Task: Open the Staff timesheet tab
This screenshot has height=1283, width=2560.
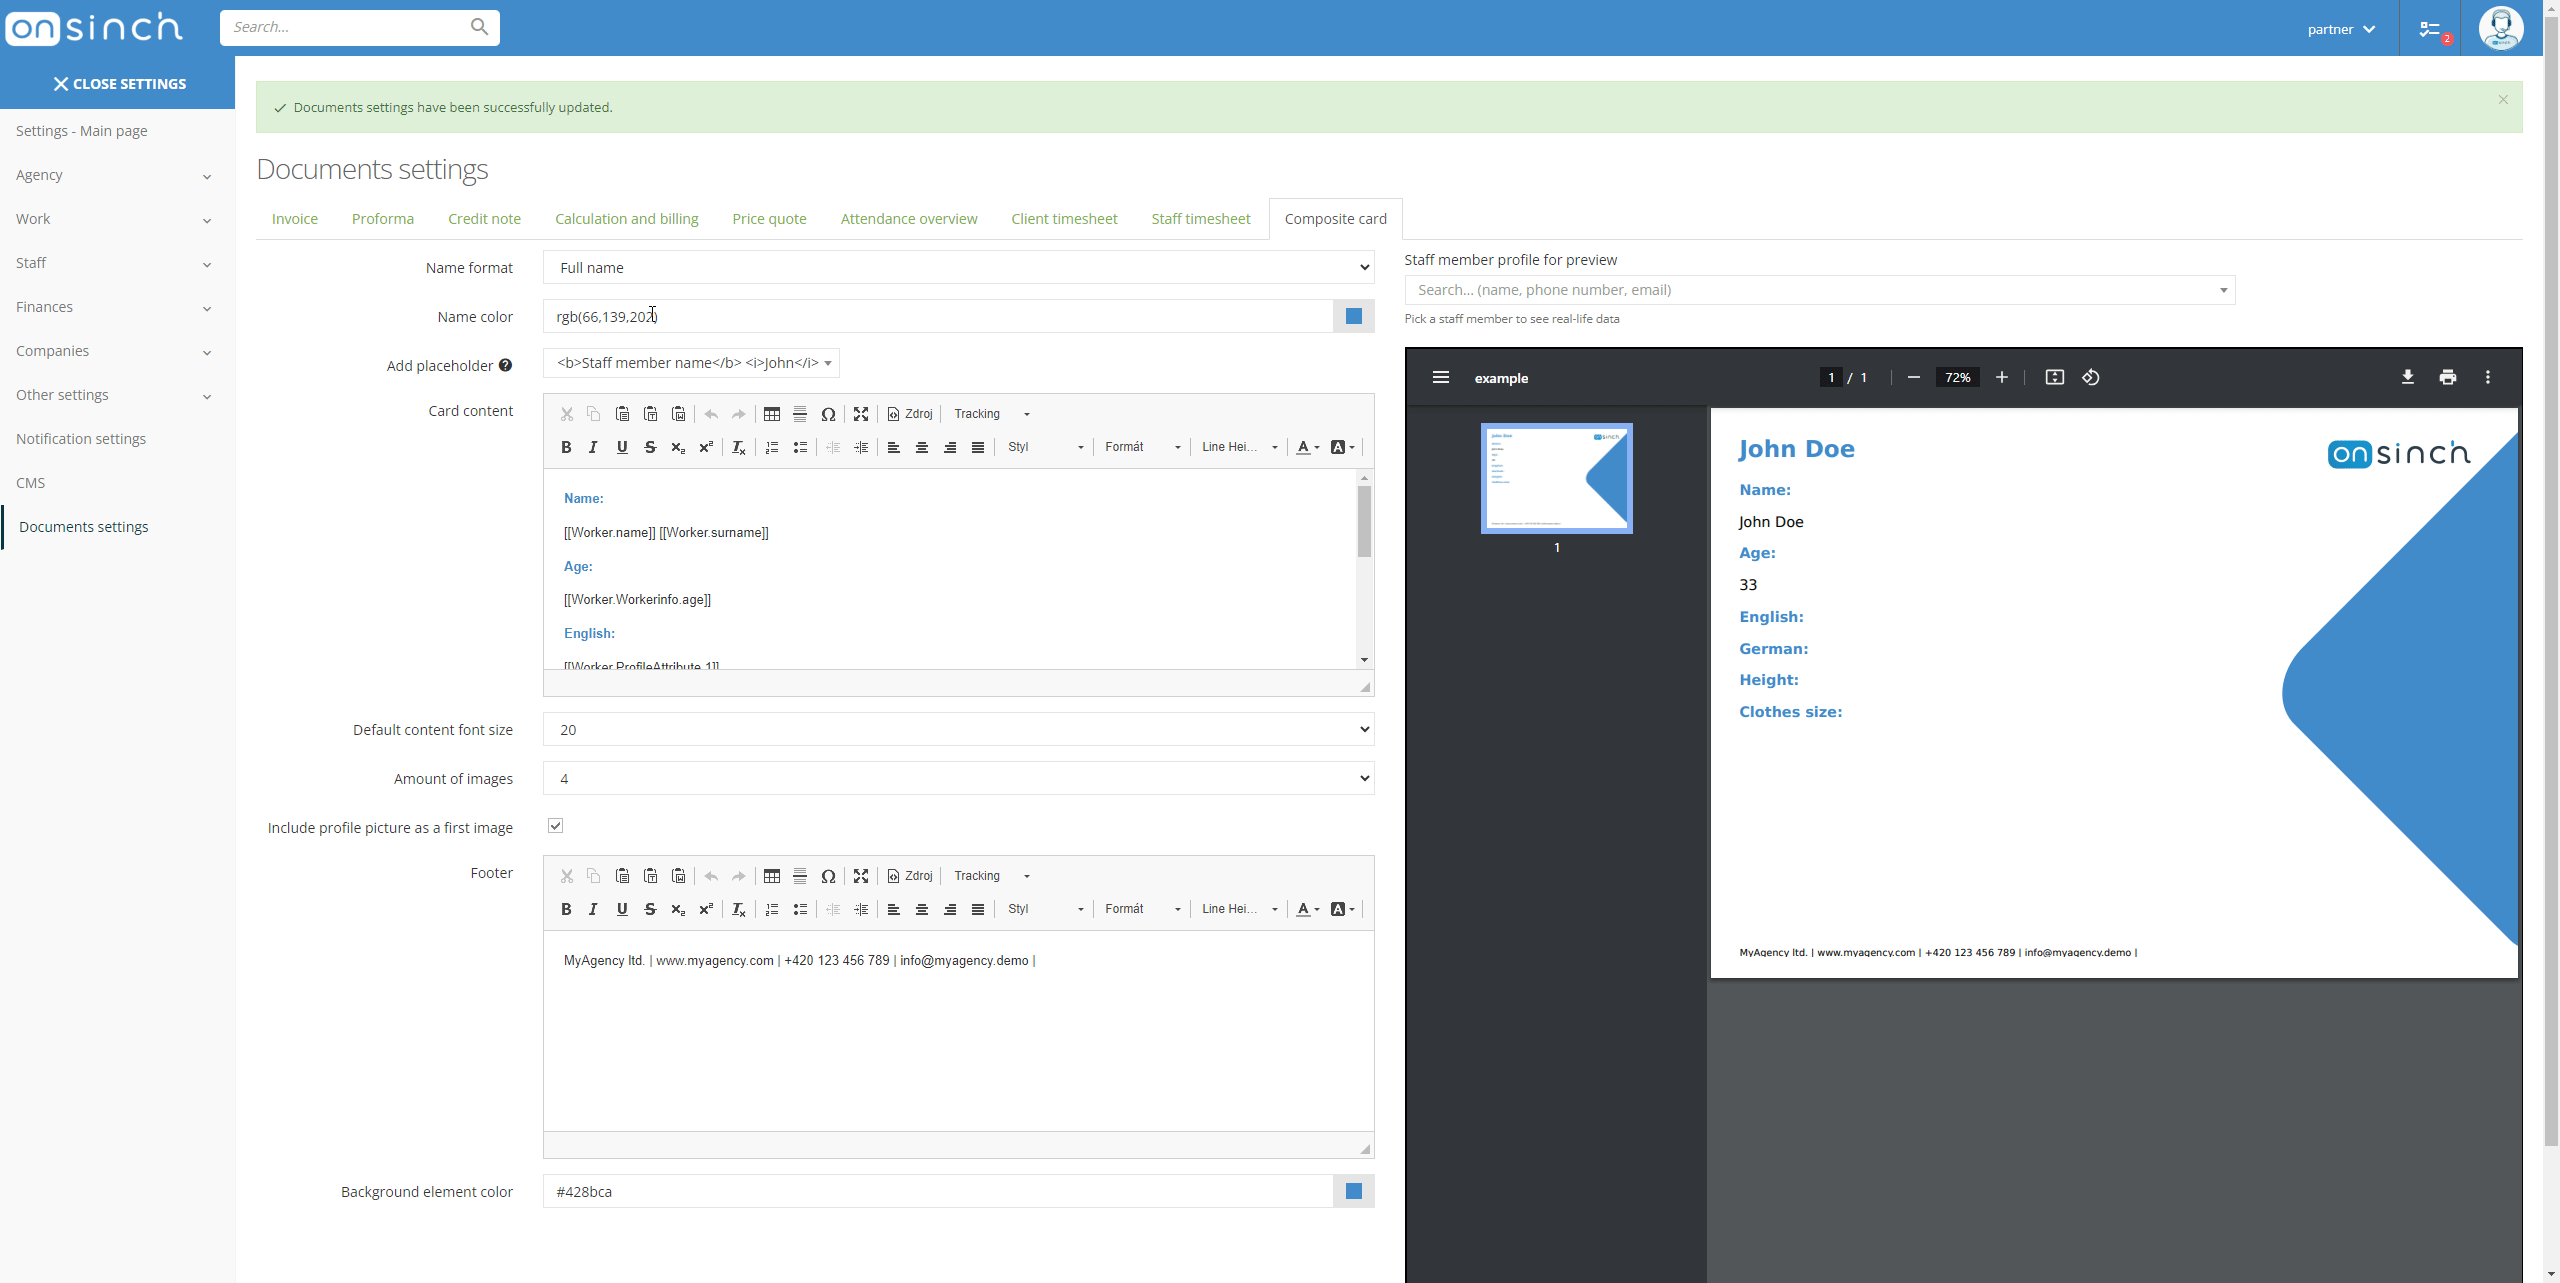Action: pos(1200,219)
